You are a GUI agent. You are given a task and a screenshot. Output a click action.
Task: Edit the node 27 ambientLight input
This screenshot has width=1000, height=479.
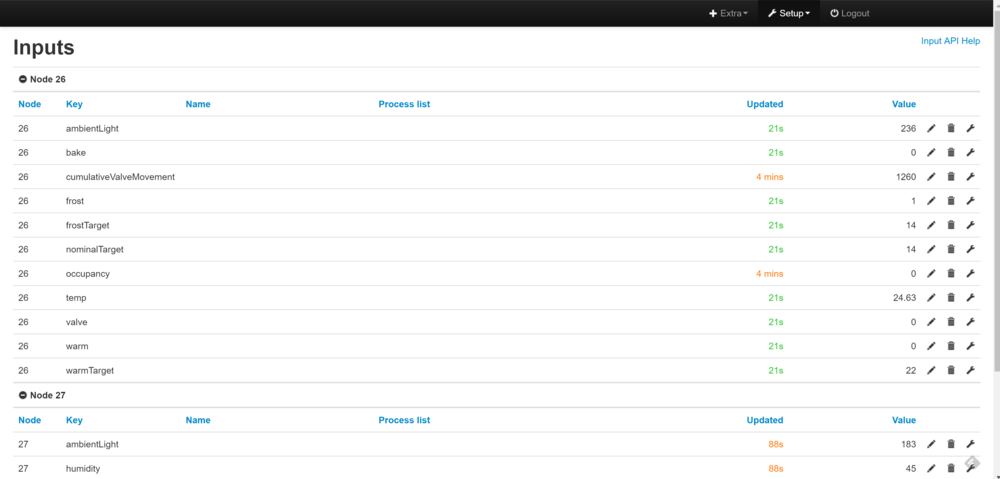[931, 445]
